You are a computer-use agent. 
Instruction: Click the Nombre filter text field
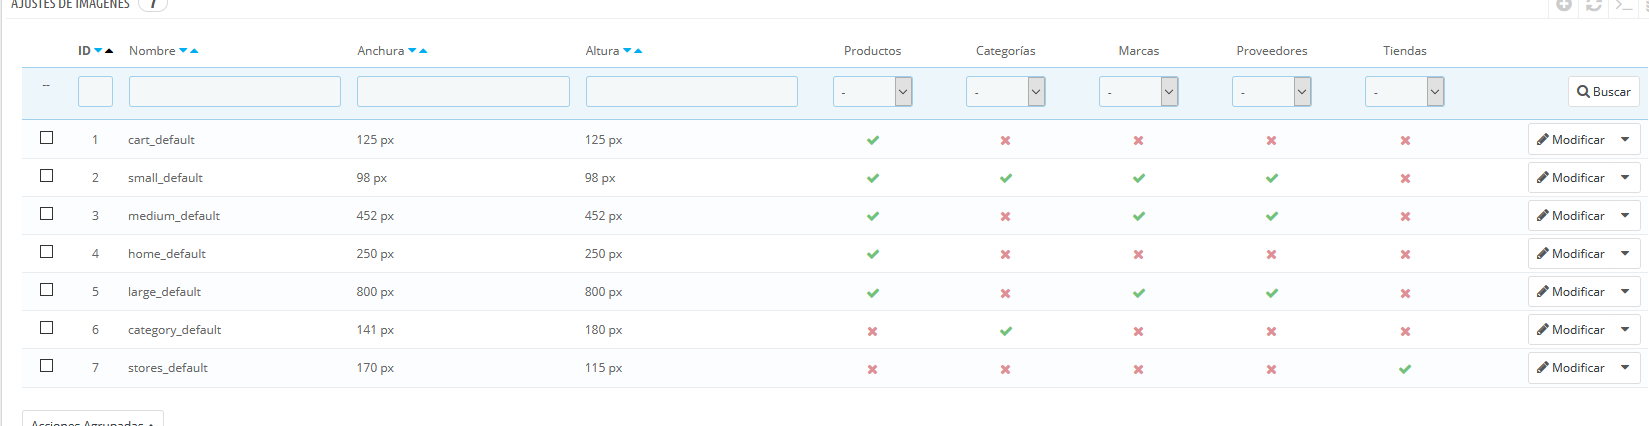(234, 92)
